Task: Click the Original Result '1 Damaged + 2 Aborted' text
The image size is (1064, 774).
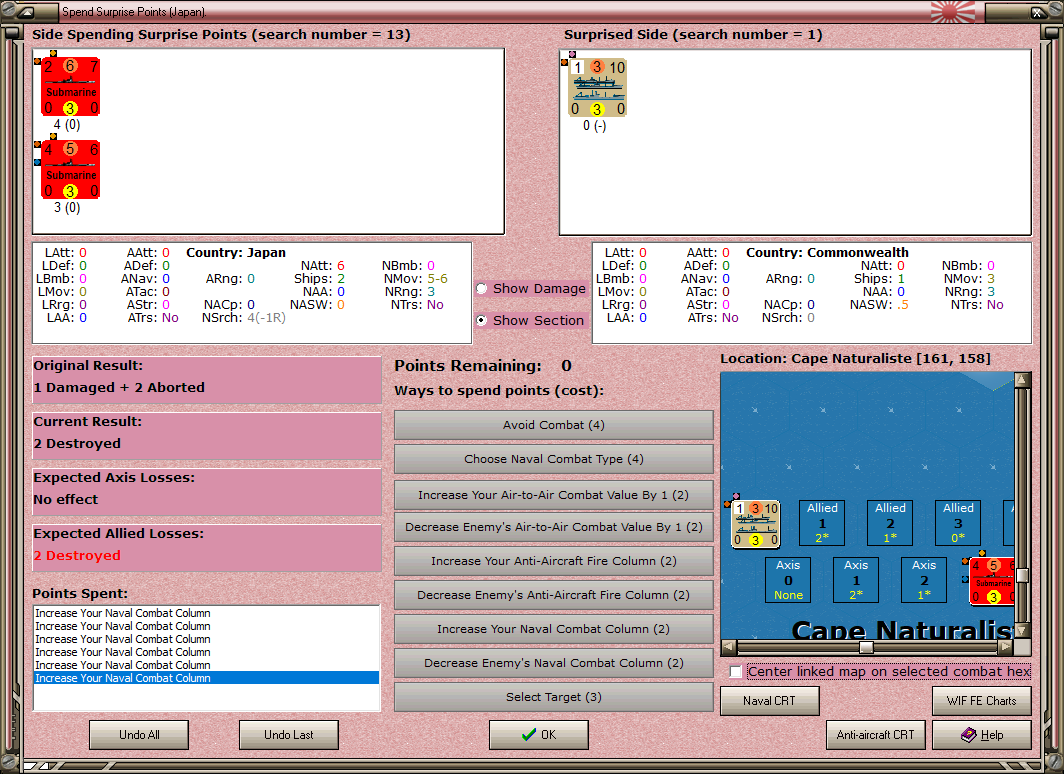Action: coord(119,387)
